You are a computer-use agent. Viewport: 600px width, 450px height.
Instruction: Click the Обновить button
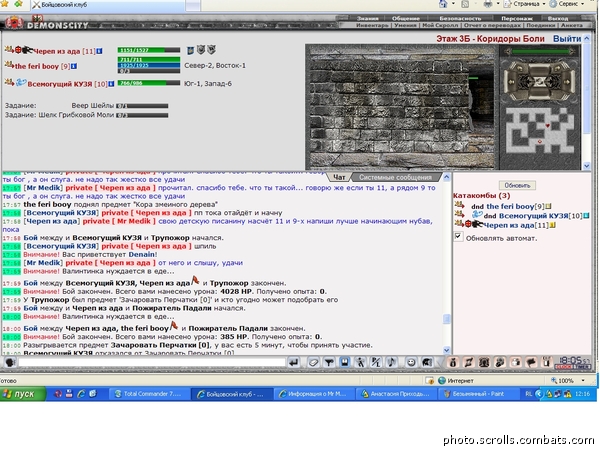click(x=517, y=185)
